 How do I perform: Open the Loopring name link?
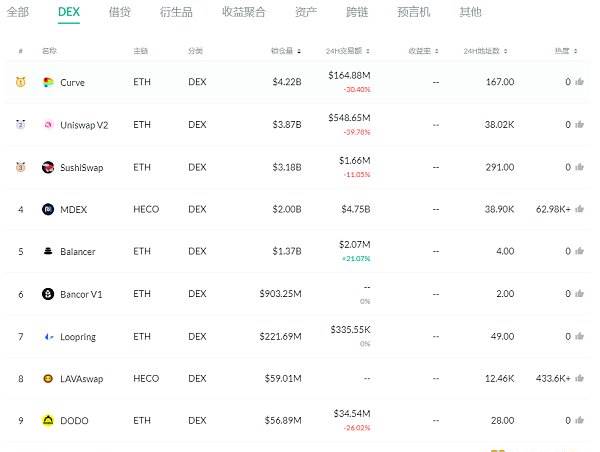pyautogui.click(x=78, y=337)
